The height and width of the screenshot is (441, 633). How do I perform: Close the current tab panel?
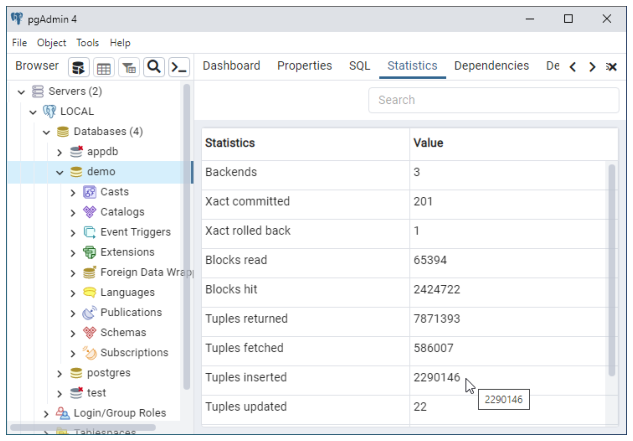612,67
